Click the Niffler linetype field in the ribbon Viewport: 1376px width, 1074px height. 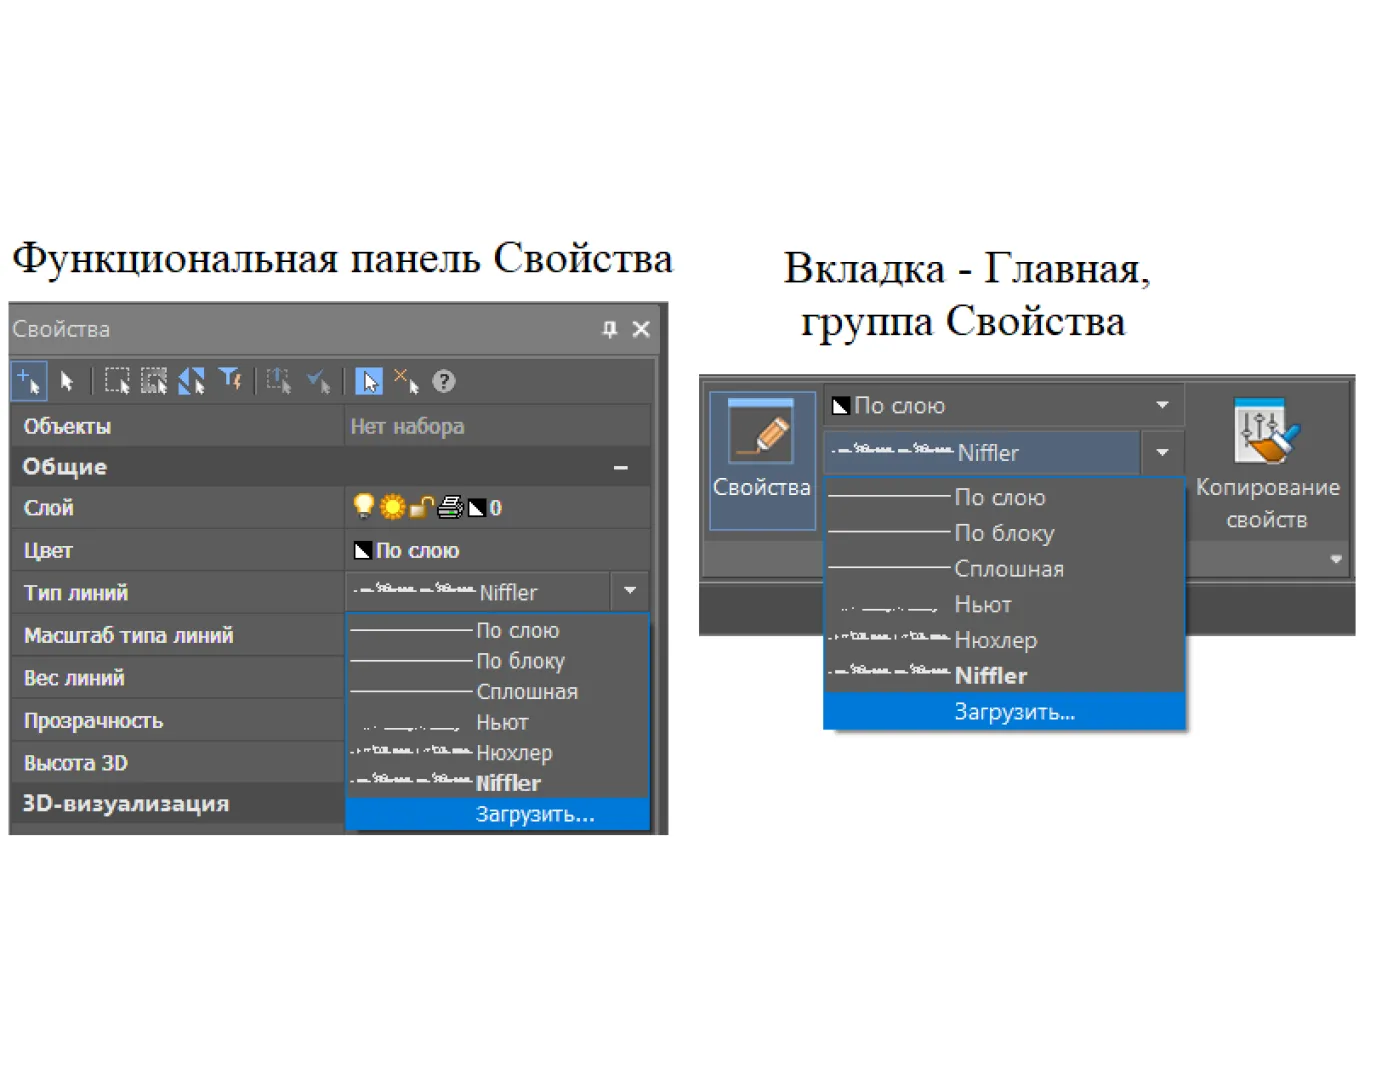click(982, 453)
